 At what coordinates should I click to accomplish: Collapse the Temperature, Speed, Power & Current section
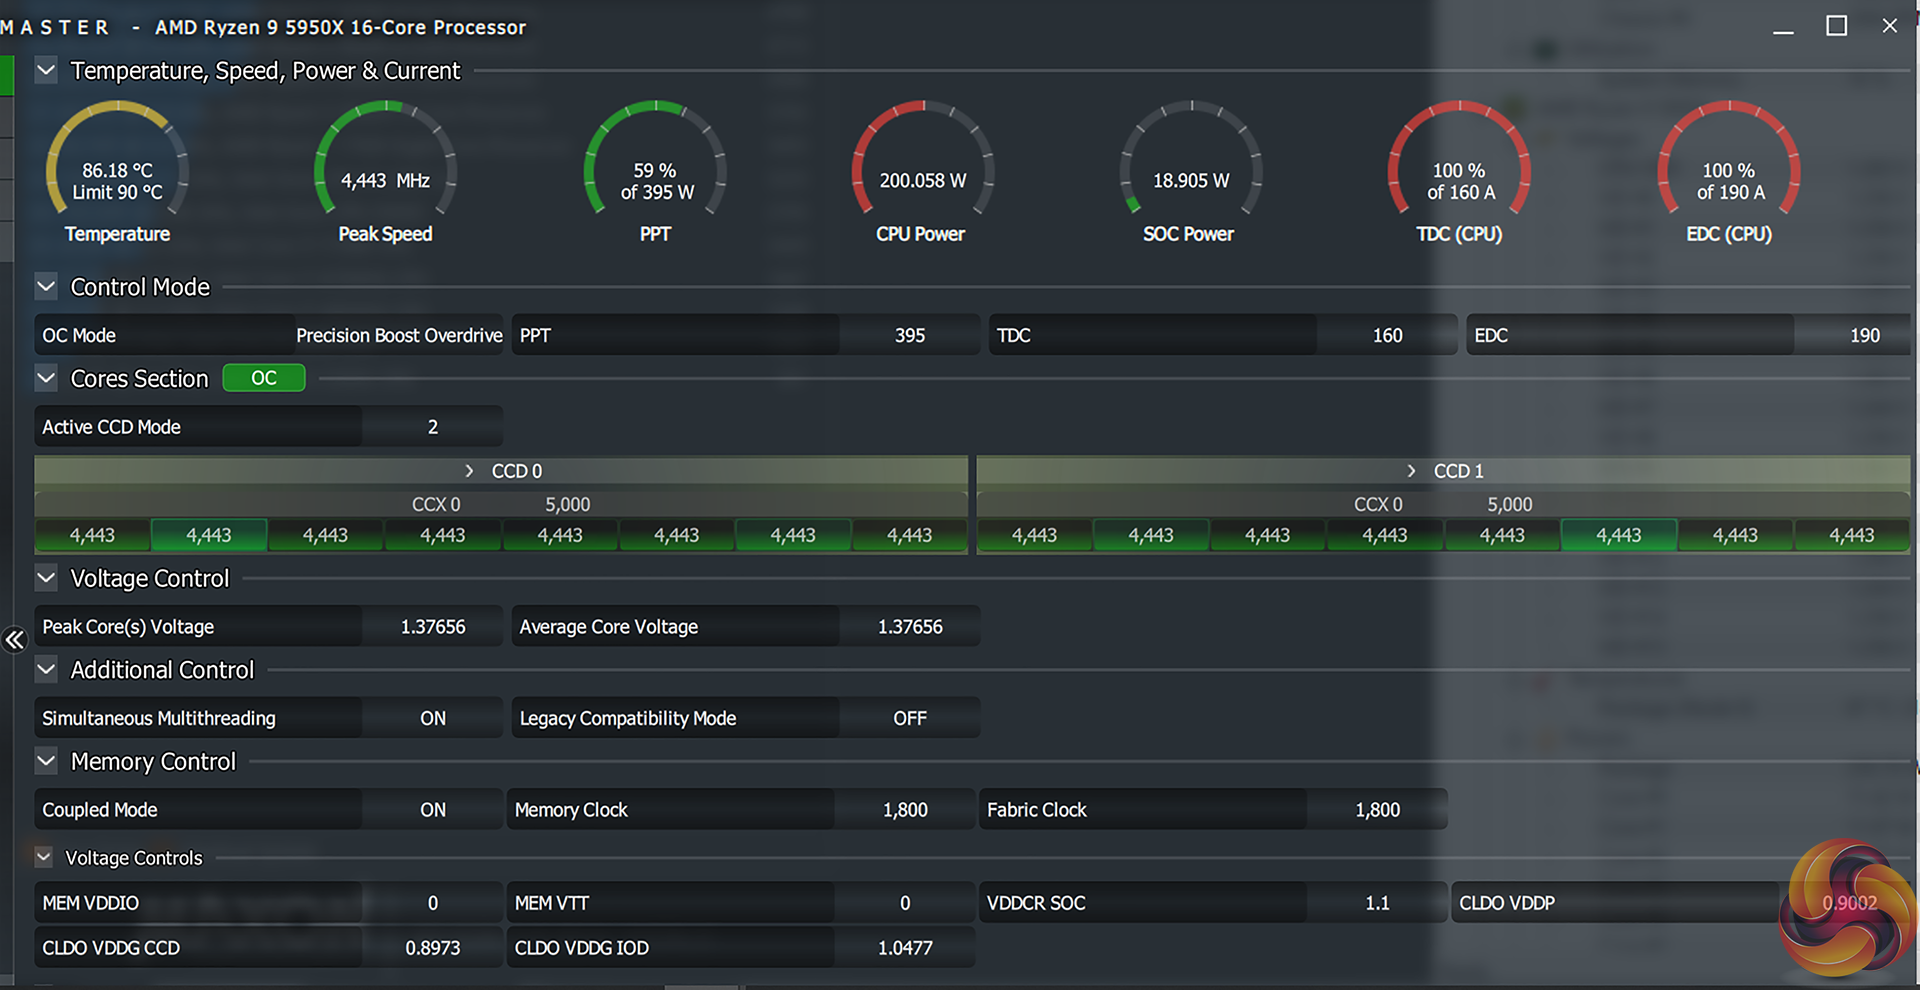[46, 71]
